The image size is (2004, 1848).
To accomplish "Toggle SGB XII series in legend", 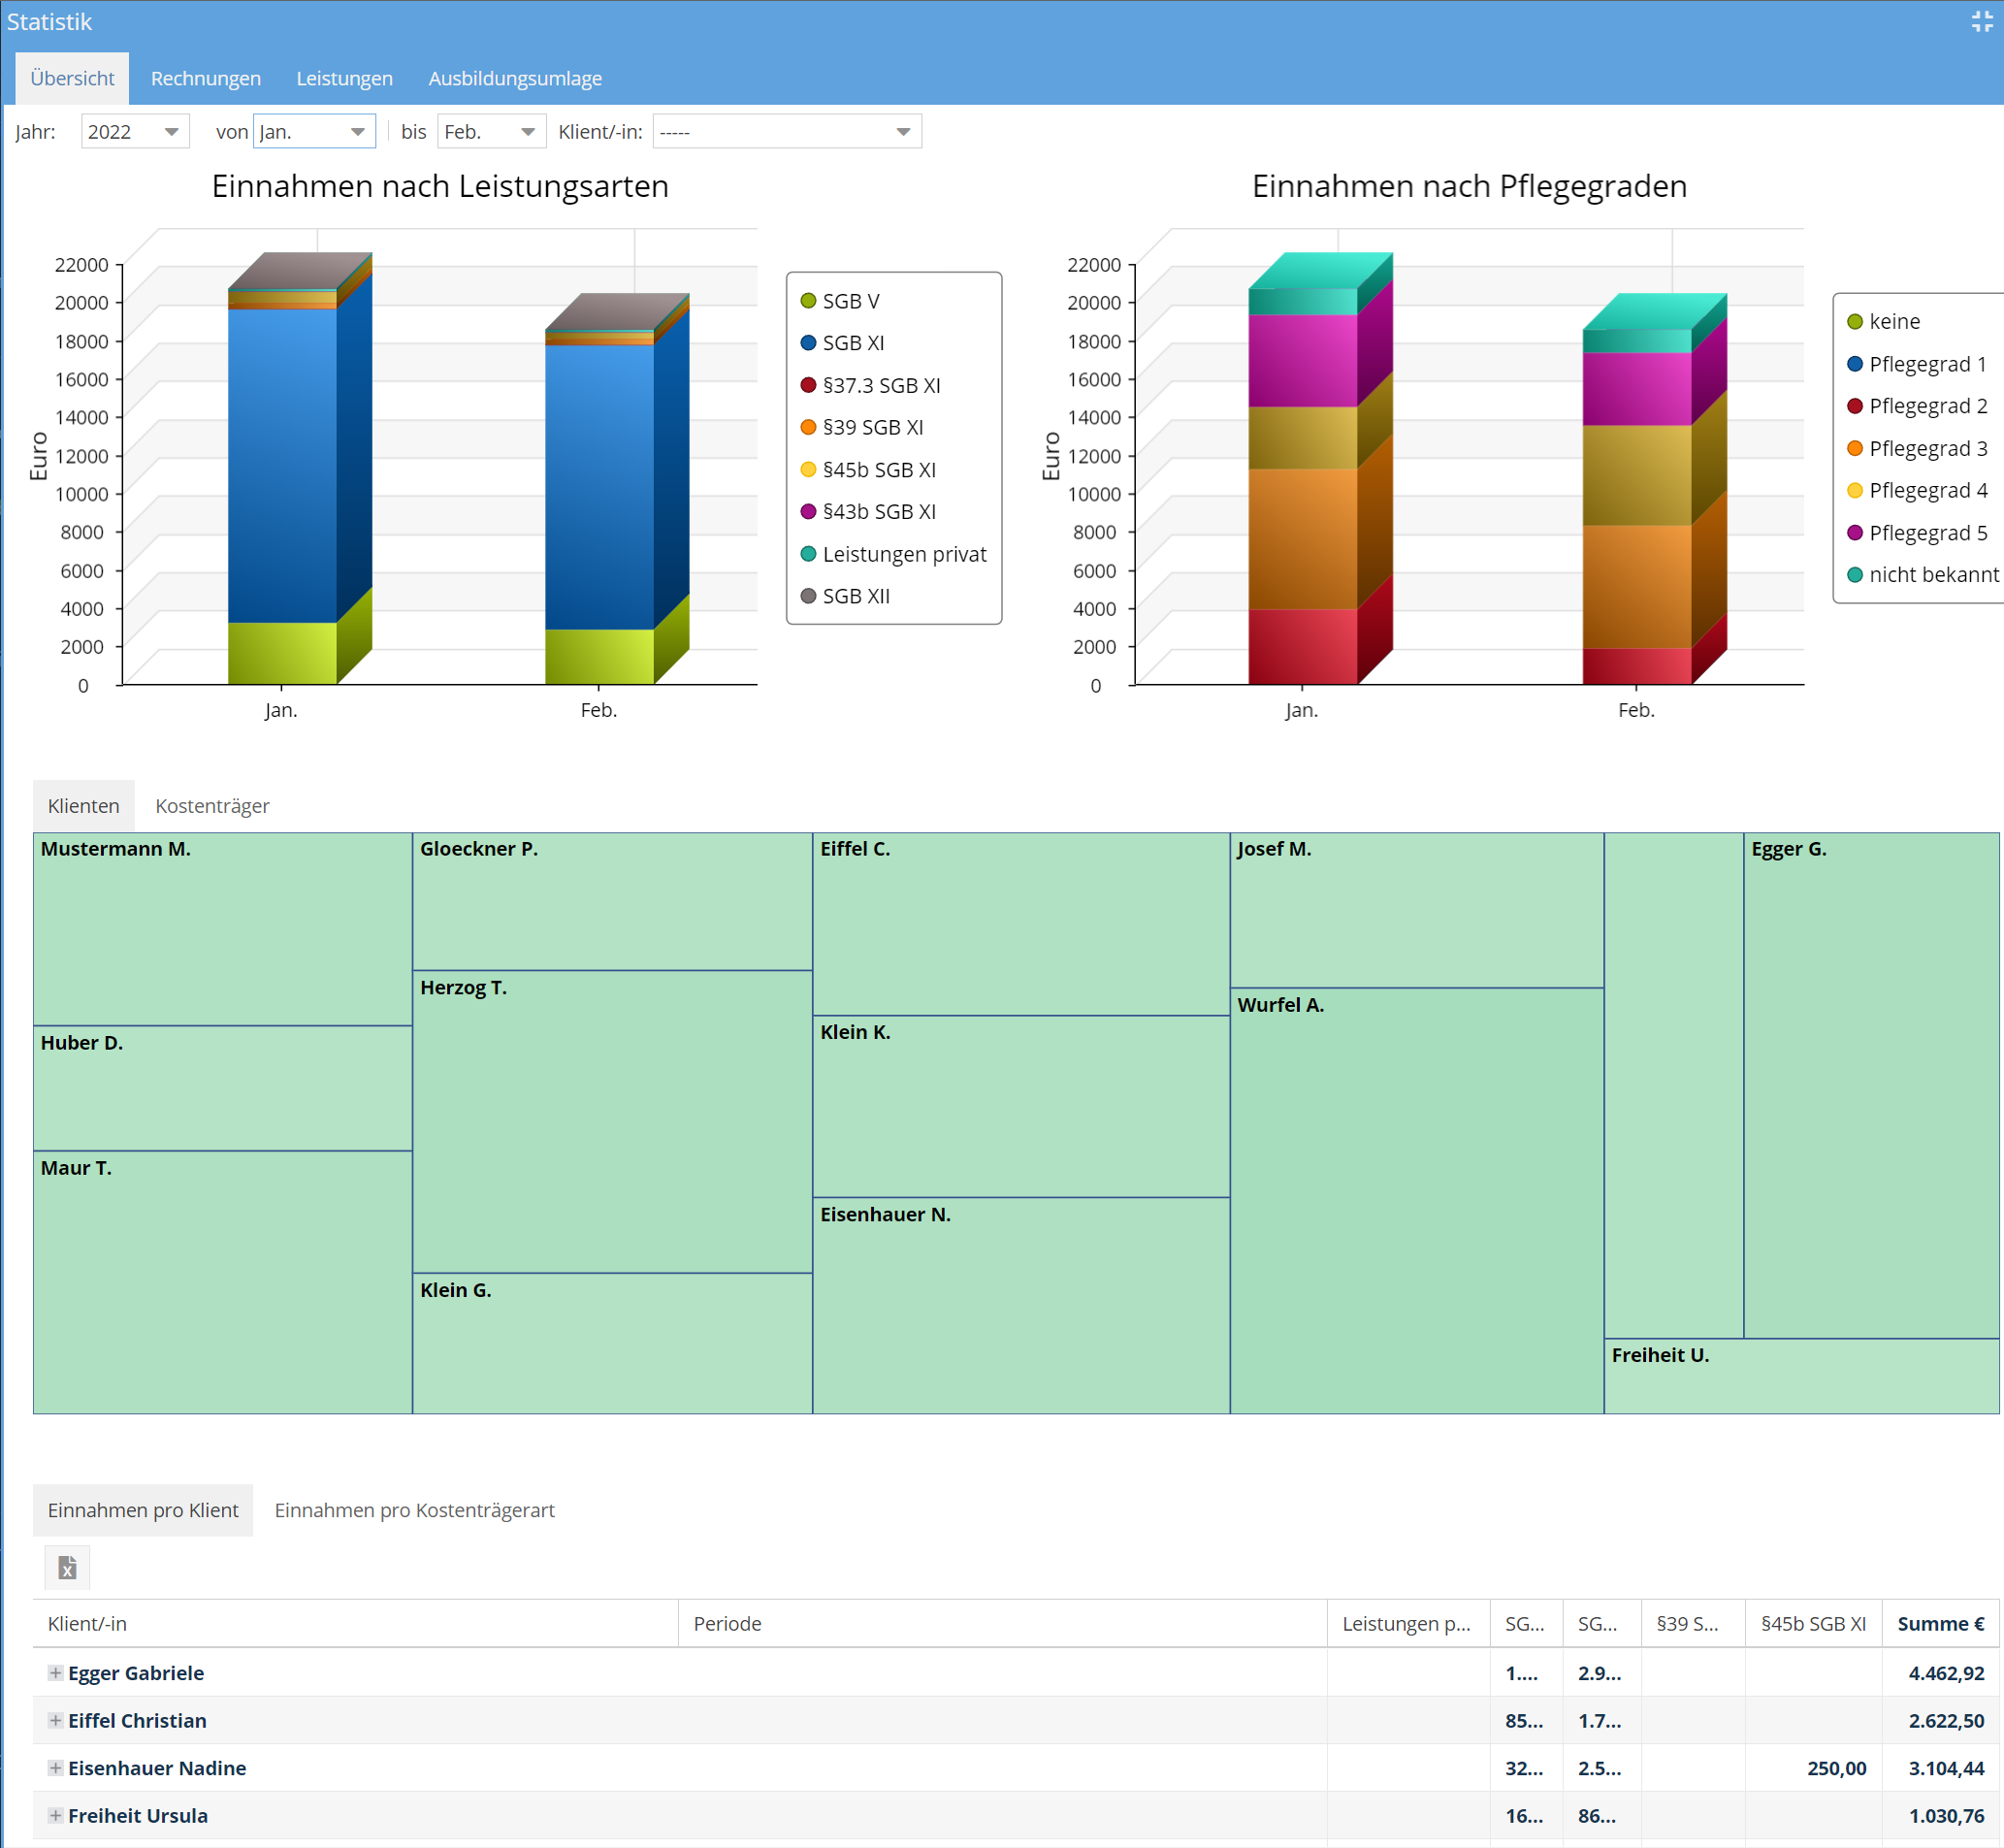I will click(855, 596).
